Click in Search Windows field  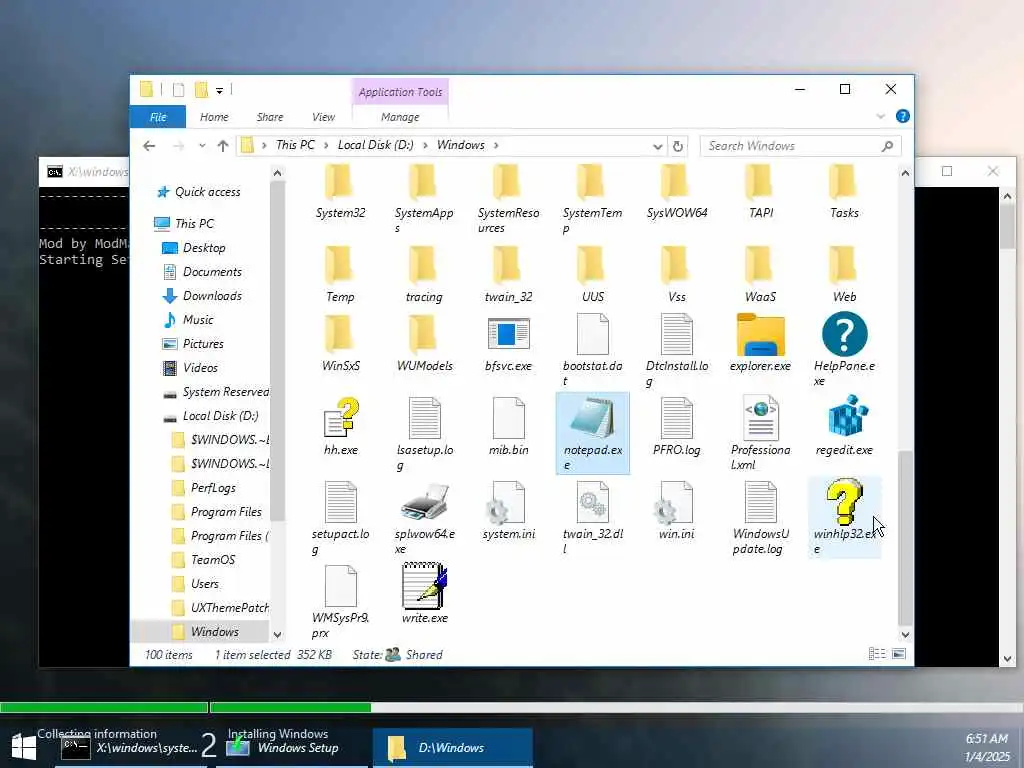click(x=801, y=146)
